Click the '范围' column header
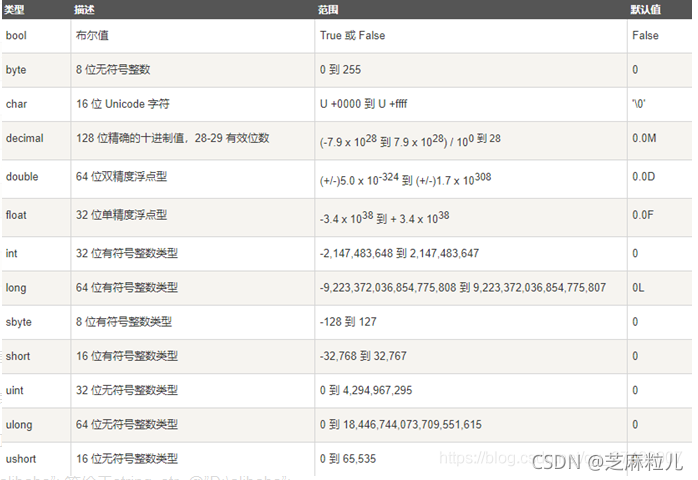The height and width of the screenshot is (480, 698). coord(328,9)
